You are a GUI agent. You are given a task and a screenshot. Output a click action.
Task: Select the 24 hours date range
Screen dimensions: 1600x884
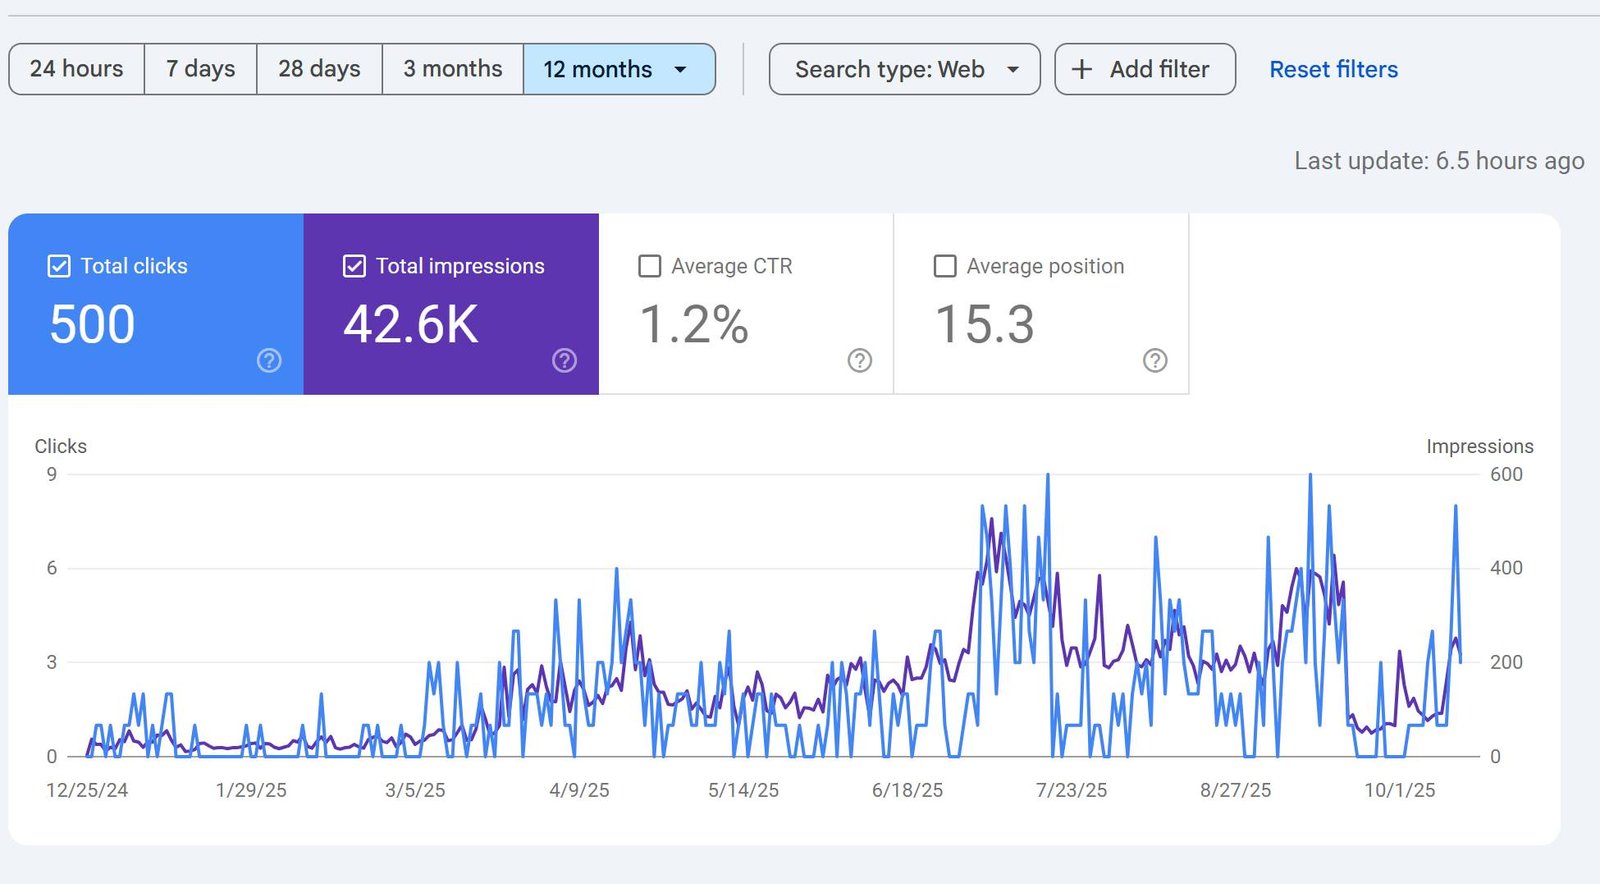click(77, 69)
